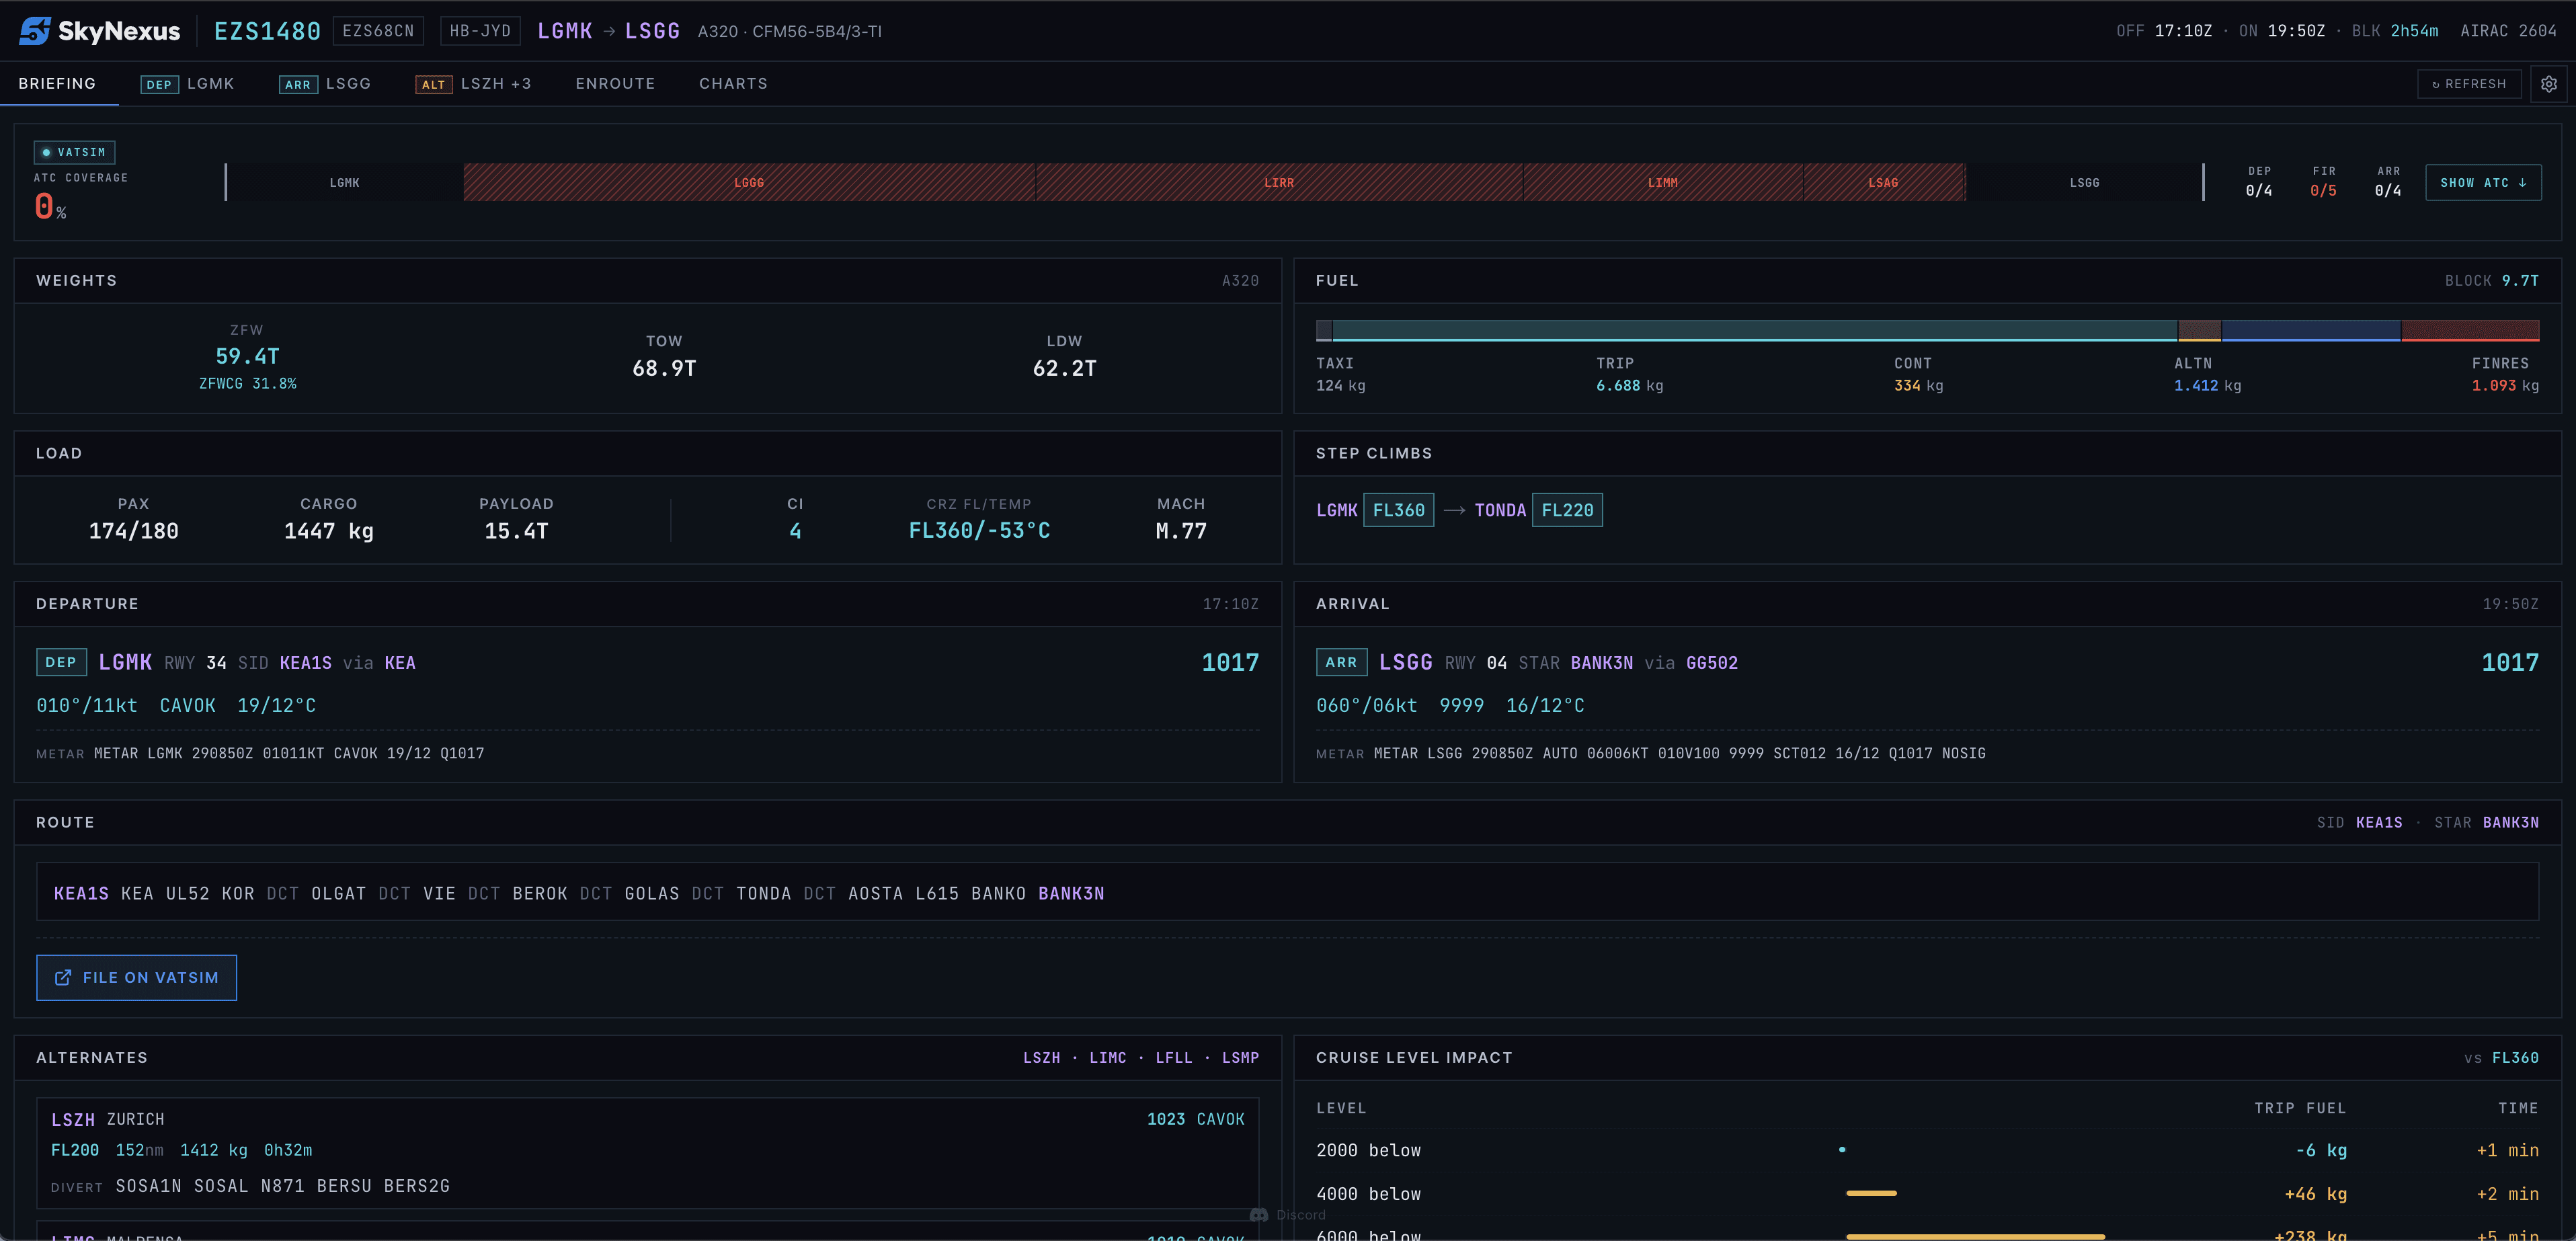Click the MACH M.77 value
The height and width of the screenshot is (1241, 2576).
[x=1181, y=531]
